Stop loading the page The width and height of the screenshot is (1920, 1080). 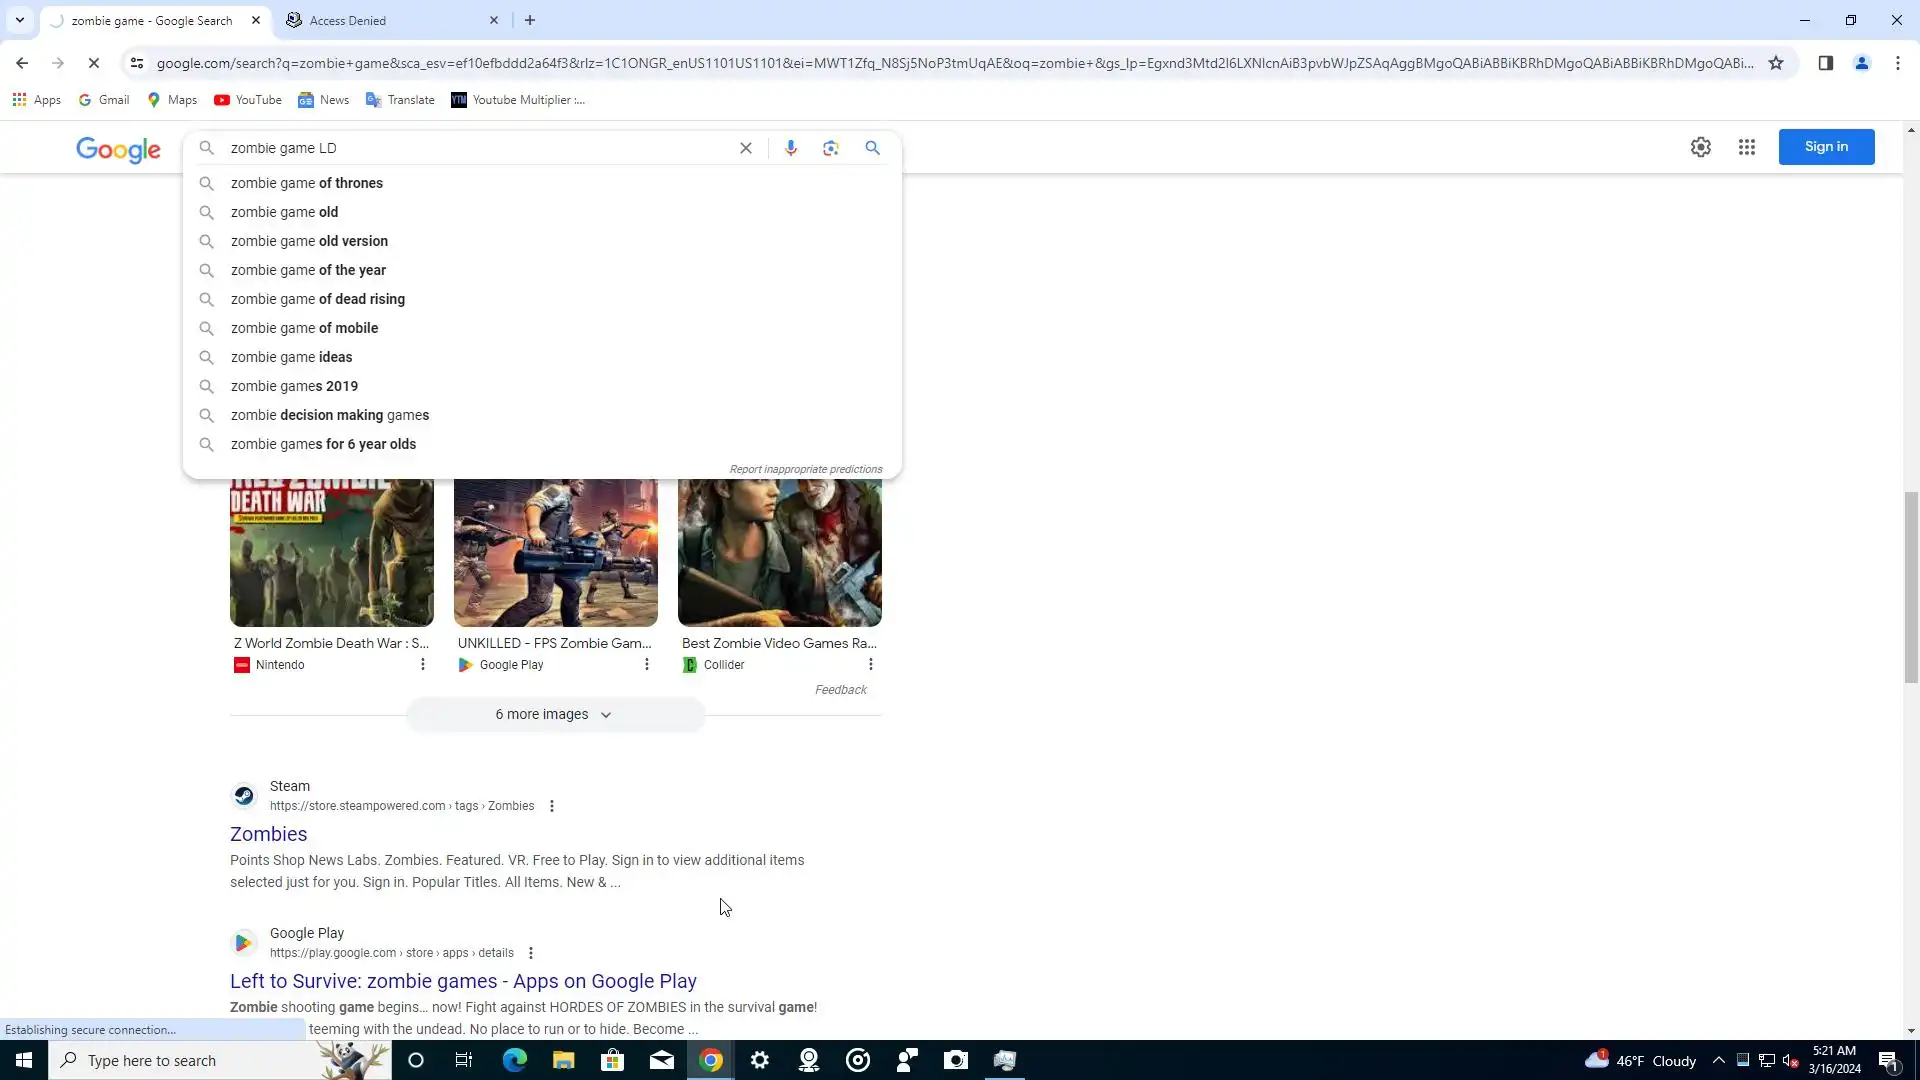(x=93, y=63)
